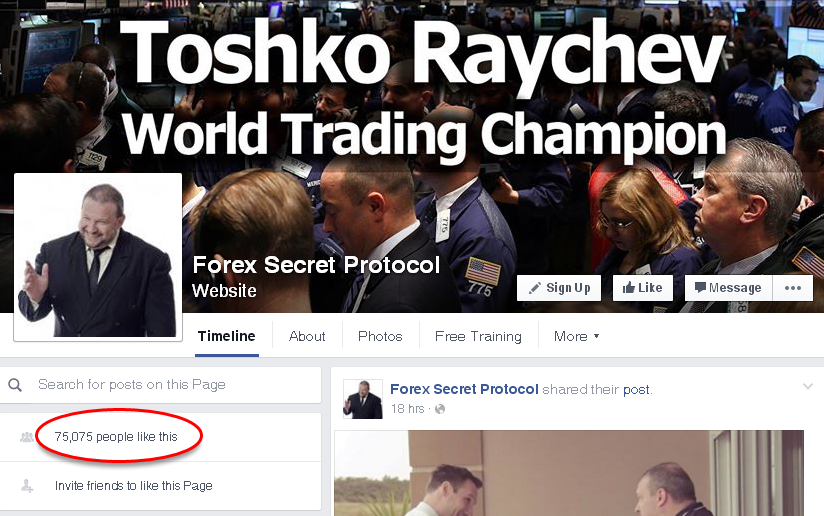Click the page profile picture
This screenshot has height=516, width=824.
98,257
